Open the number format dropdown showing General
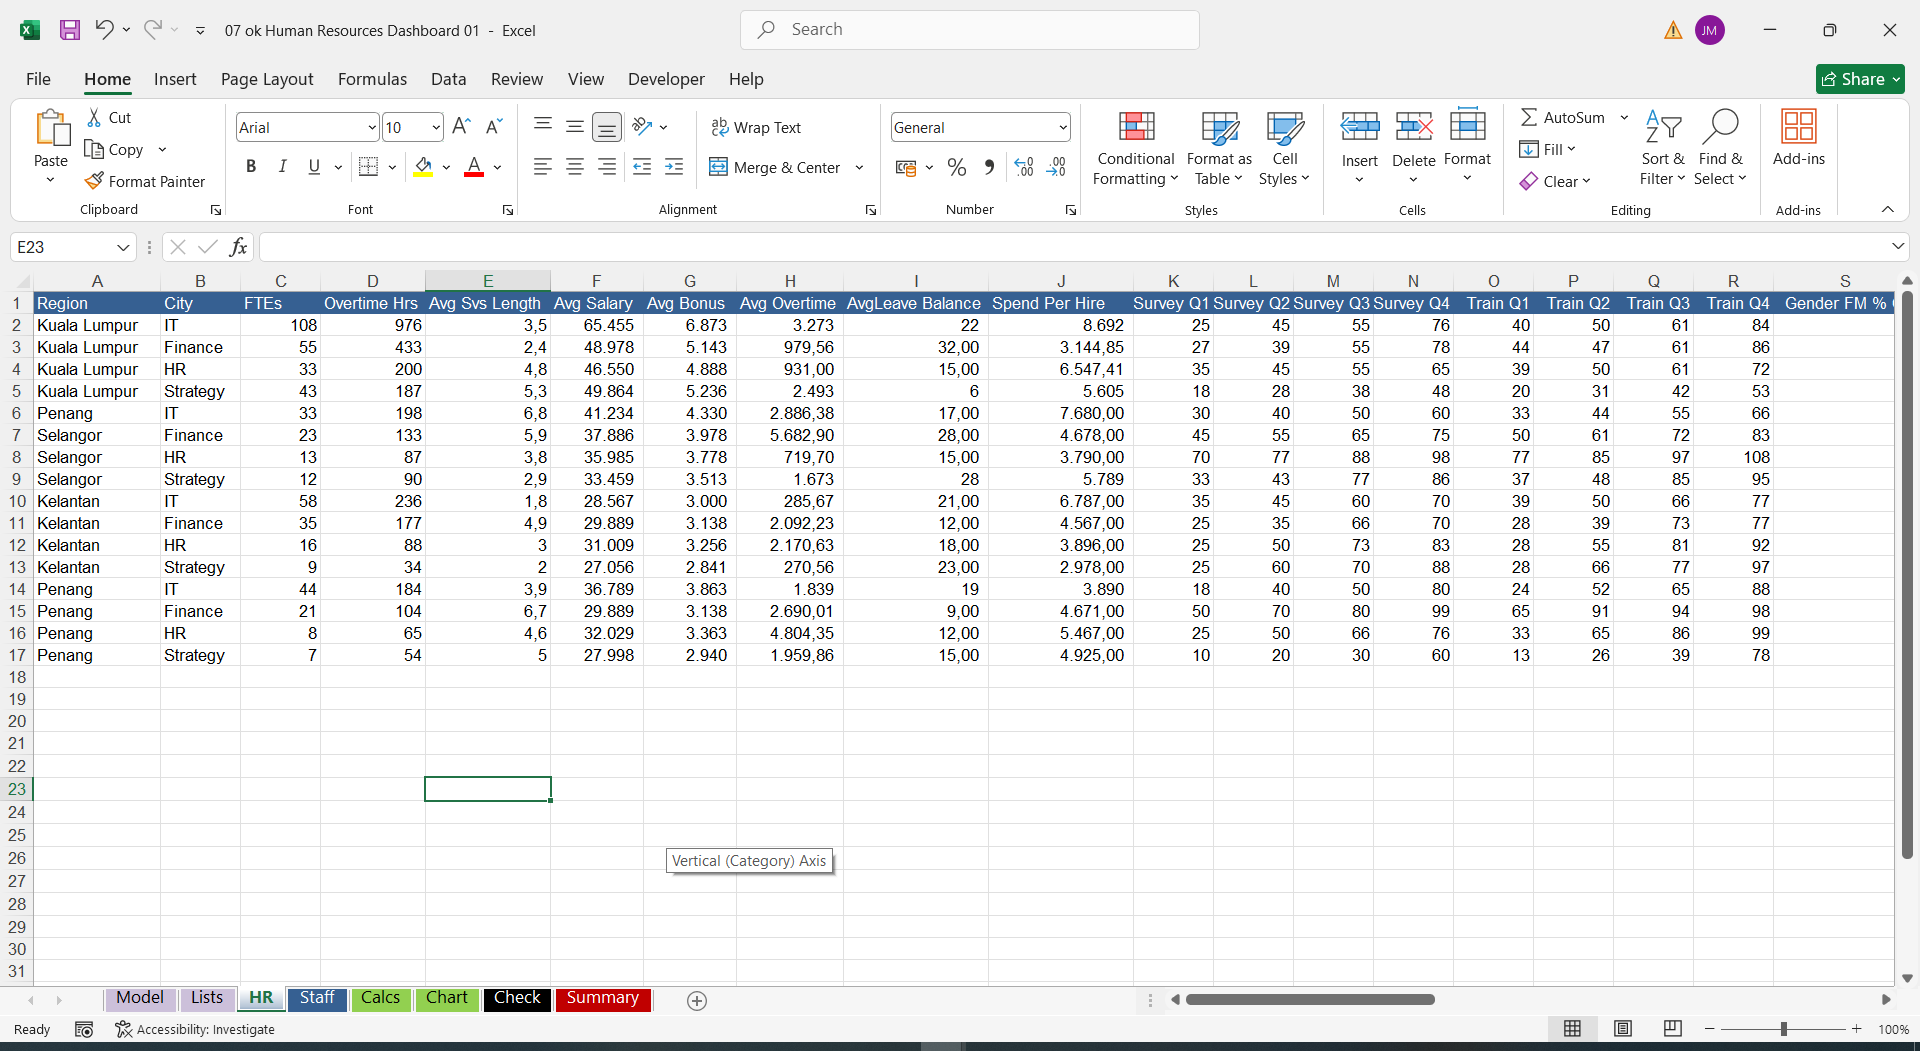1920x1051 pixels. tap(1062, 127)
